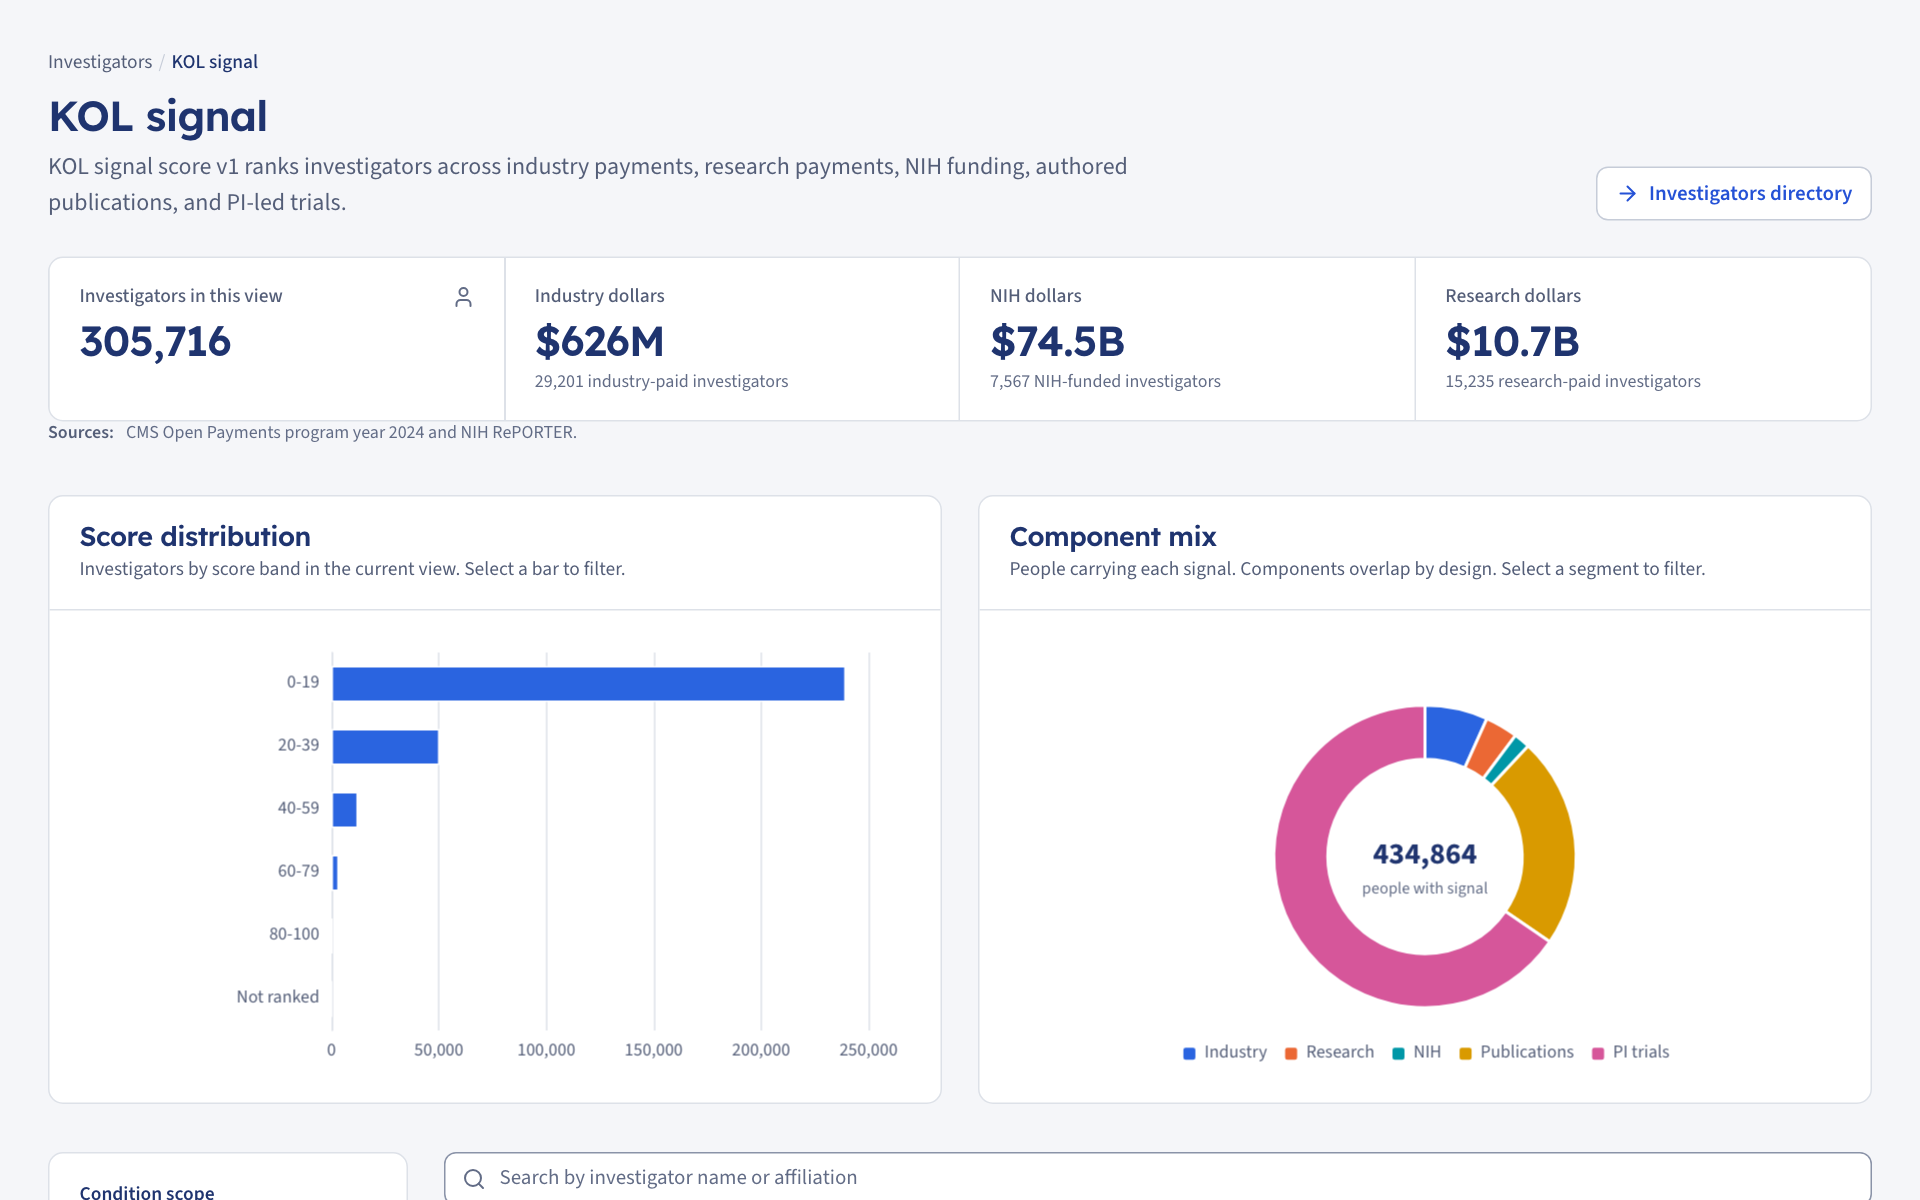This screenshot has height=1200, width=1920.
Task: Click the $10.7B Research dollars value
Action: [x=1512, y=342]
